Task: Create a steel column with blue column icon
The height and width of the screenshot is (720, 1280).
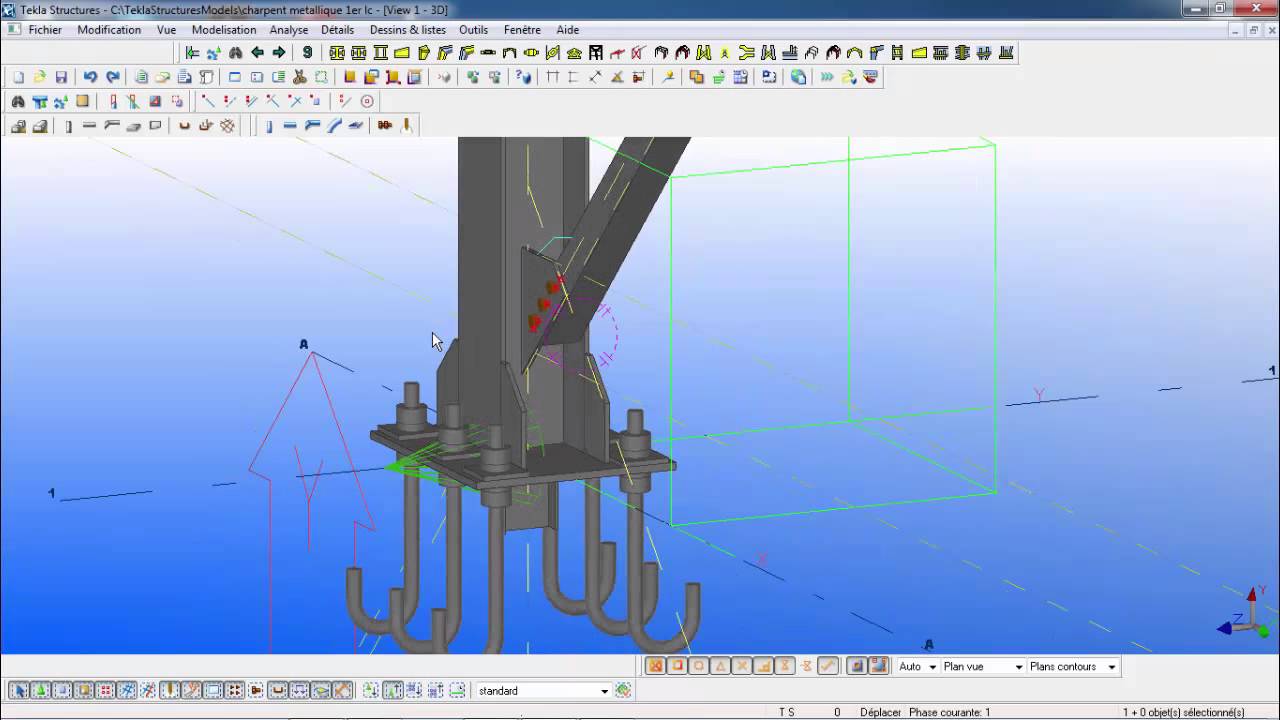Action: tap(269, 126)
